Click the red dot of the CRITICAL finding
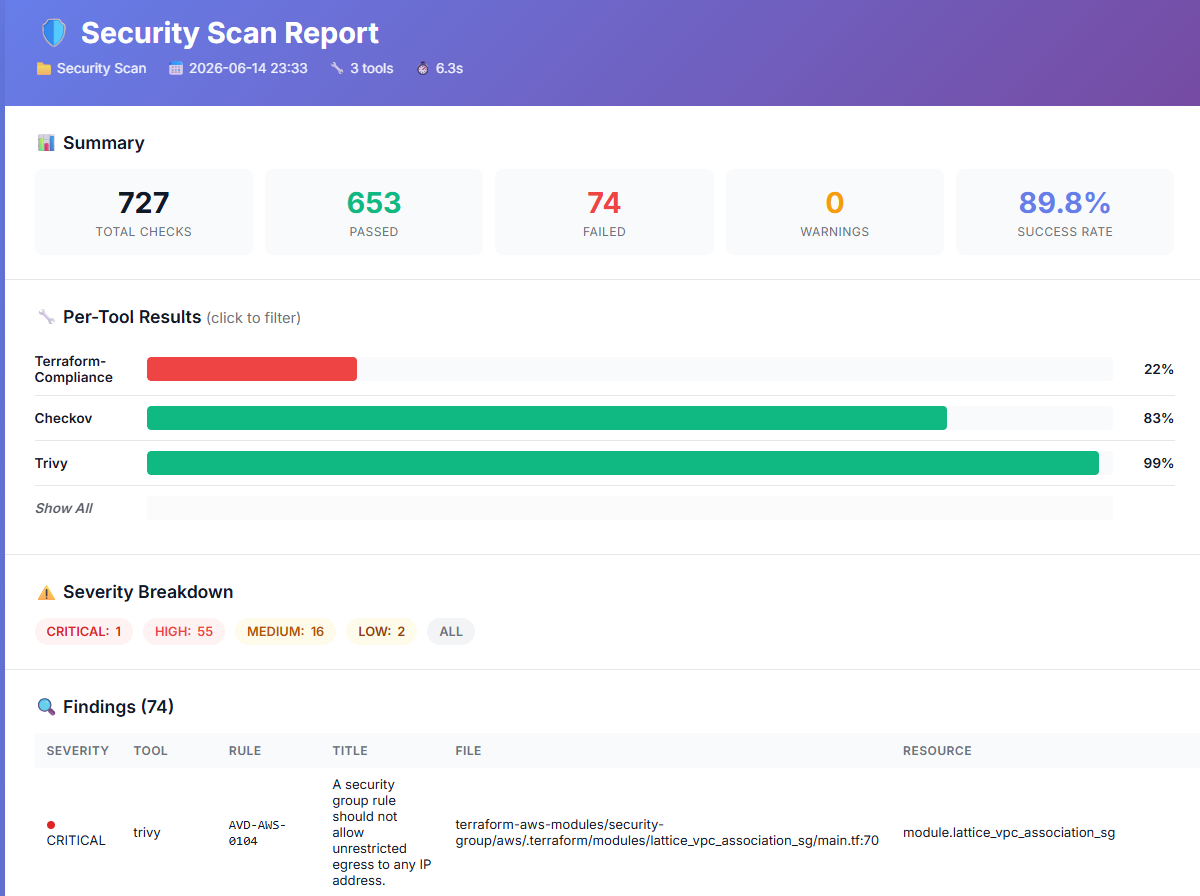 pyautogui.click(x=51, y=825)
